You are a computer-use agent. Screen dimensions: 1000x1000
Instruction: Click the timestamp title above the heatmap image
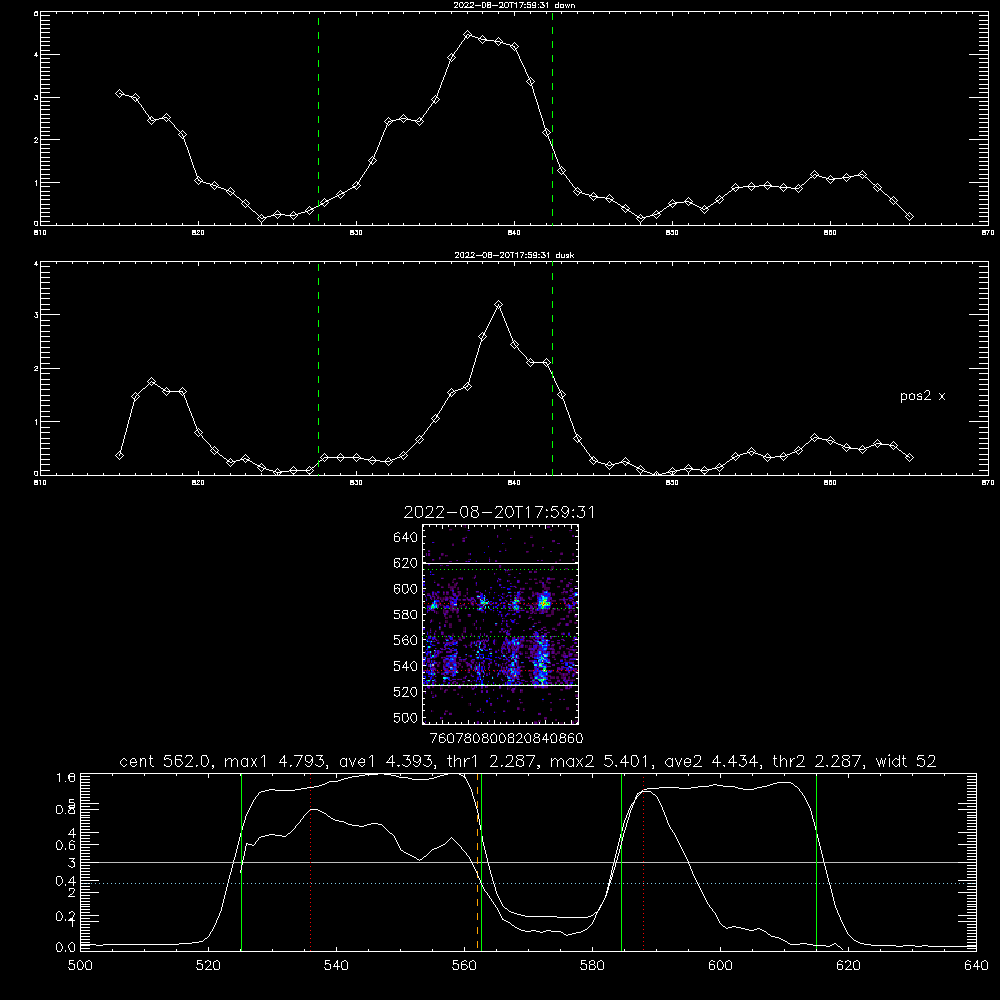(499, 512)
